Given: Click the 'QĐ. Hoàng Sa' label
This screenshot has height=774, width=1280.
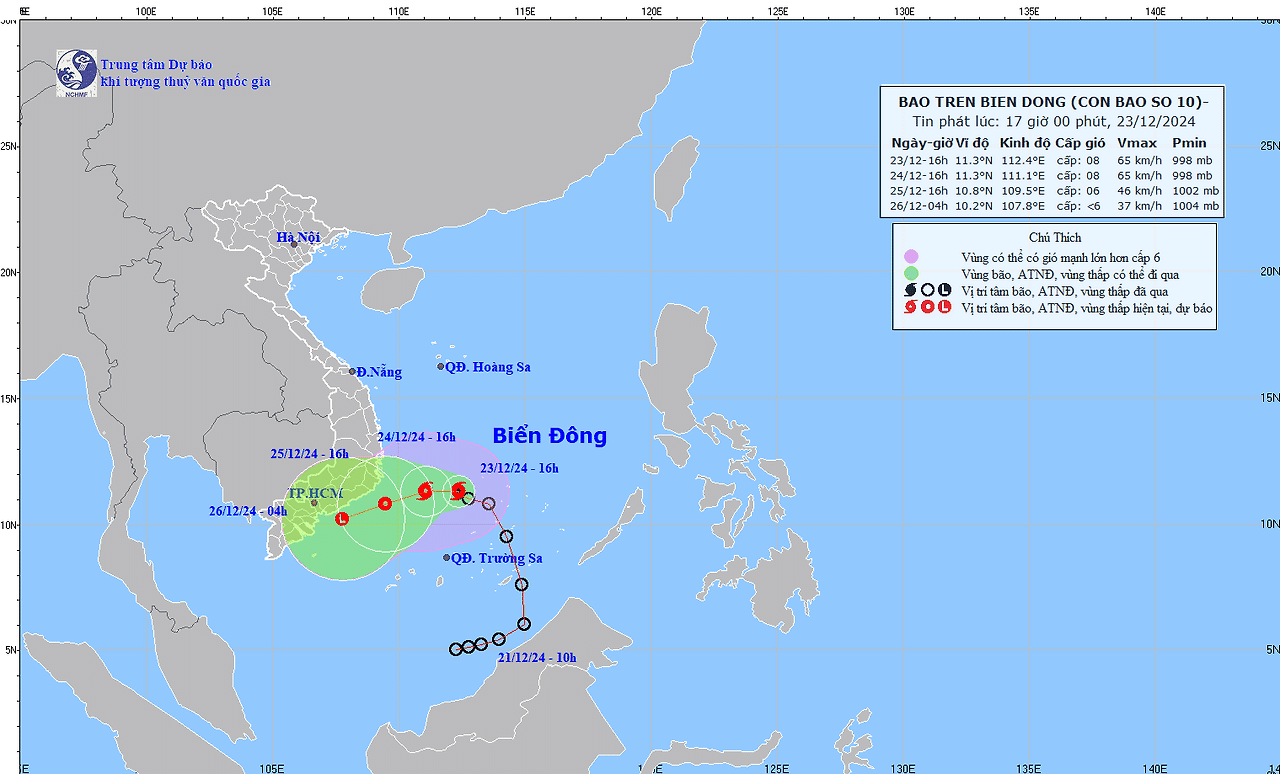Looking at the screenshot, I should click(488, 367).
